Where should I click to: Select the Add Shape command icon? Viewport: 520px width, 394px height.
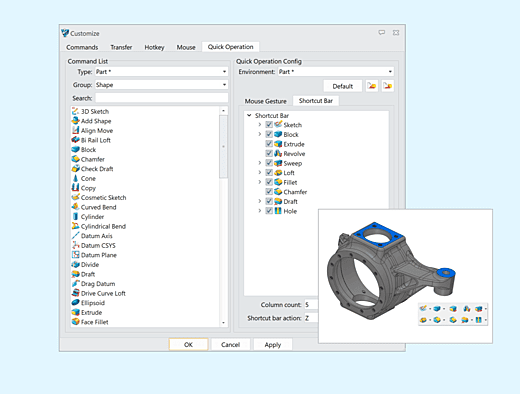click(x=76, y=121)
